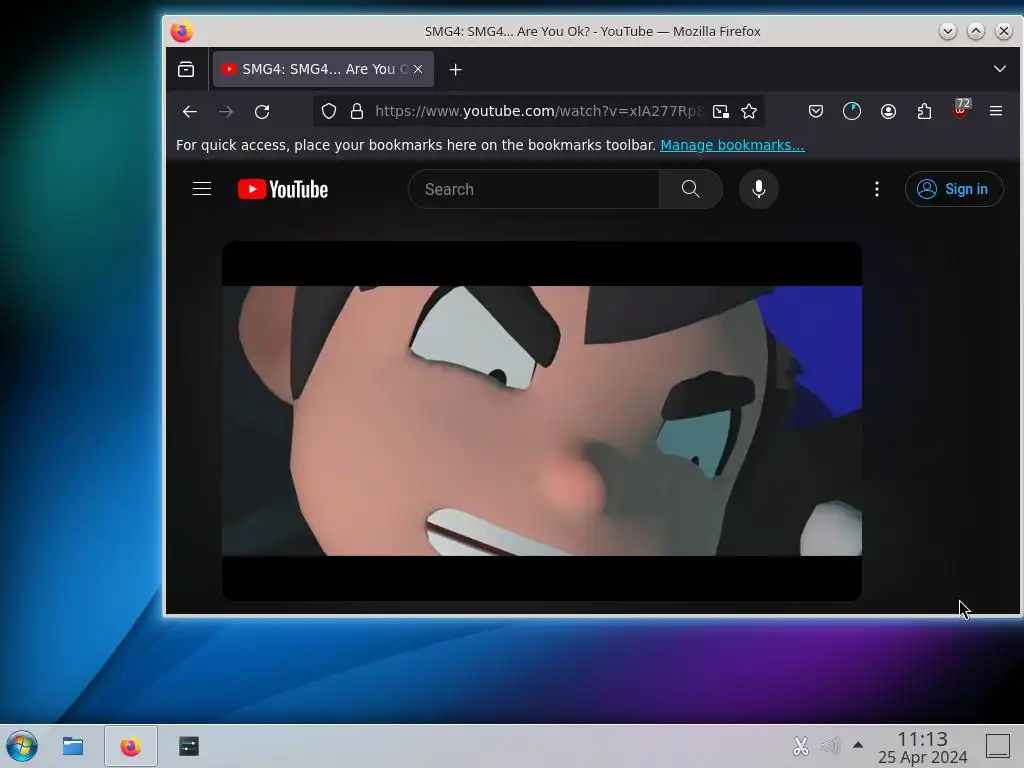Expand the list all tabs chevron

[999, 69]
